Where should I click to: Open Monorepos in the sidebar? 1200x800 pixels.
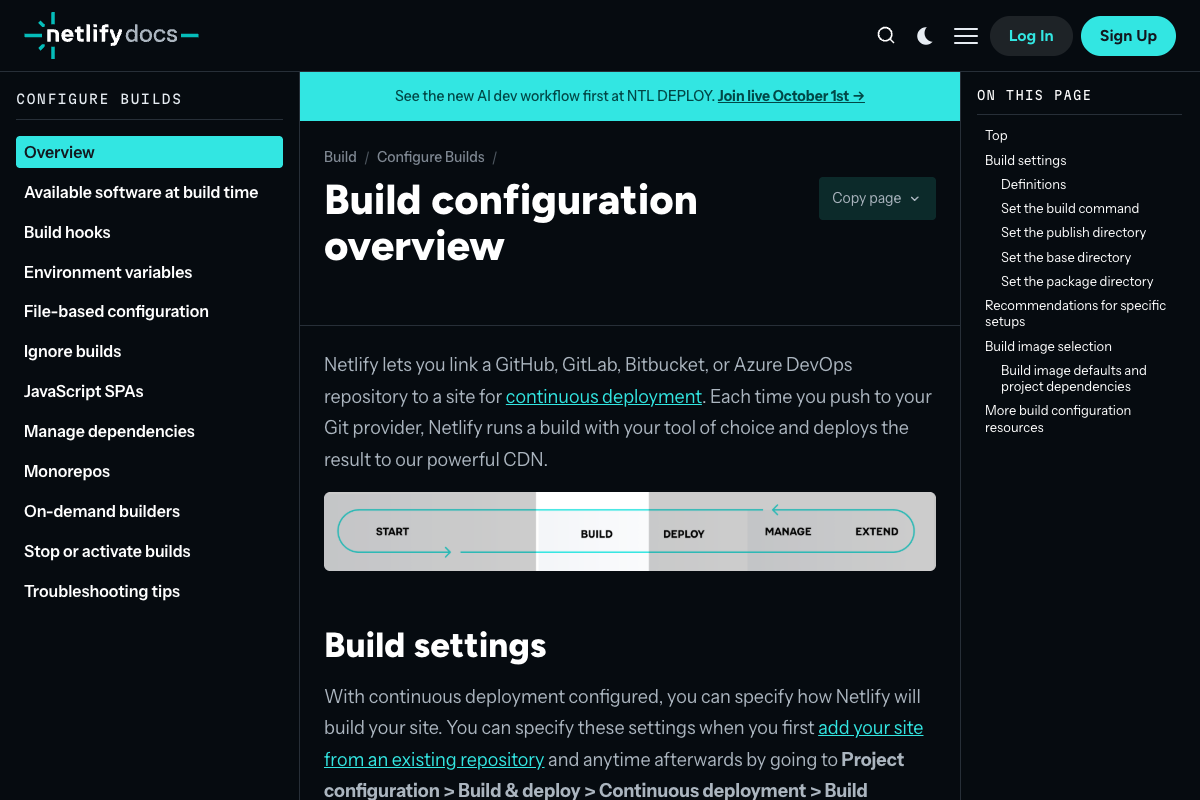pos(67,471)
